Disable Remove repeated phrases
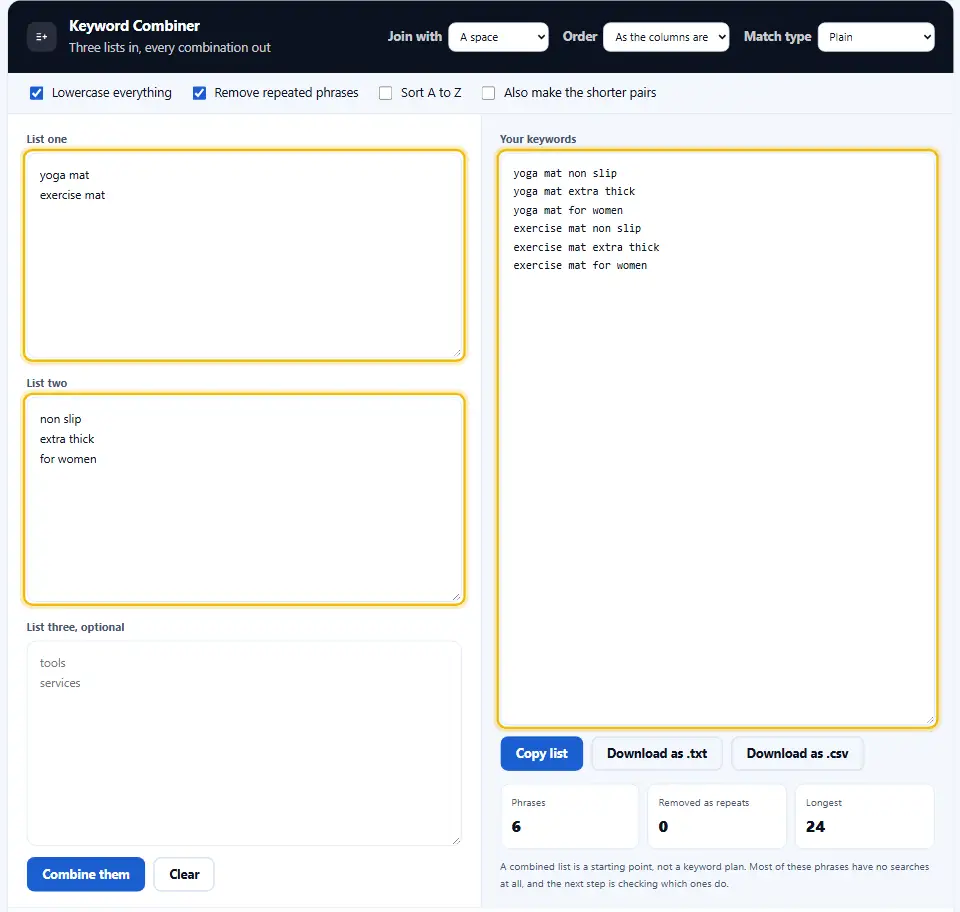960x912 pixels. (x=200, y=93)
